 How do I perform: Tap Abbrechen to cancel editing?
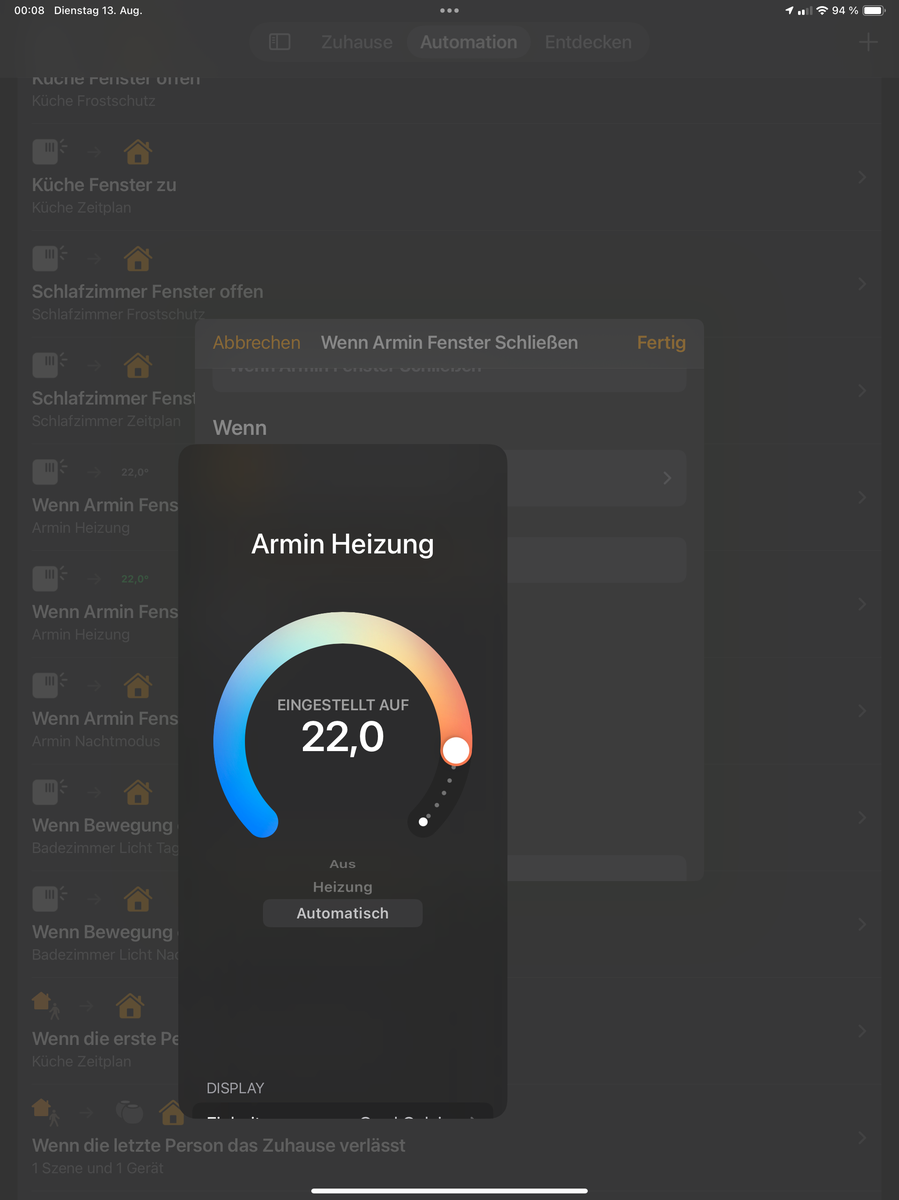256,343
